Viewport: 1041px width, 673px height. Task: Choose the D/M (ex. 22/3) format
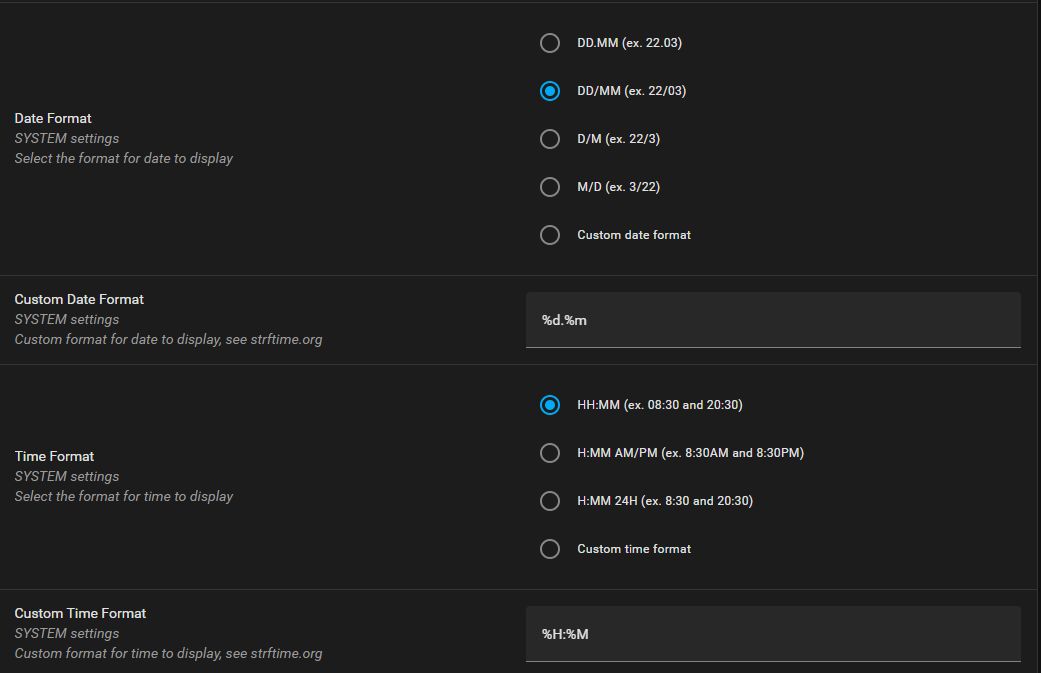click(x=549, y=139)
